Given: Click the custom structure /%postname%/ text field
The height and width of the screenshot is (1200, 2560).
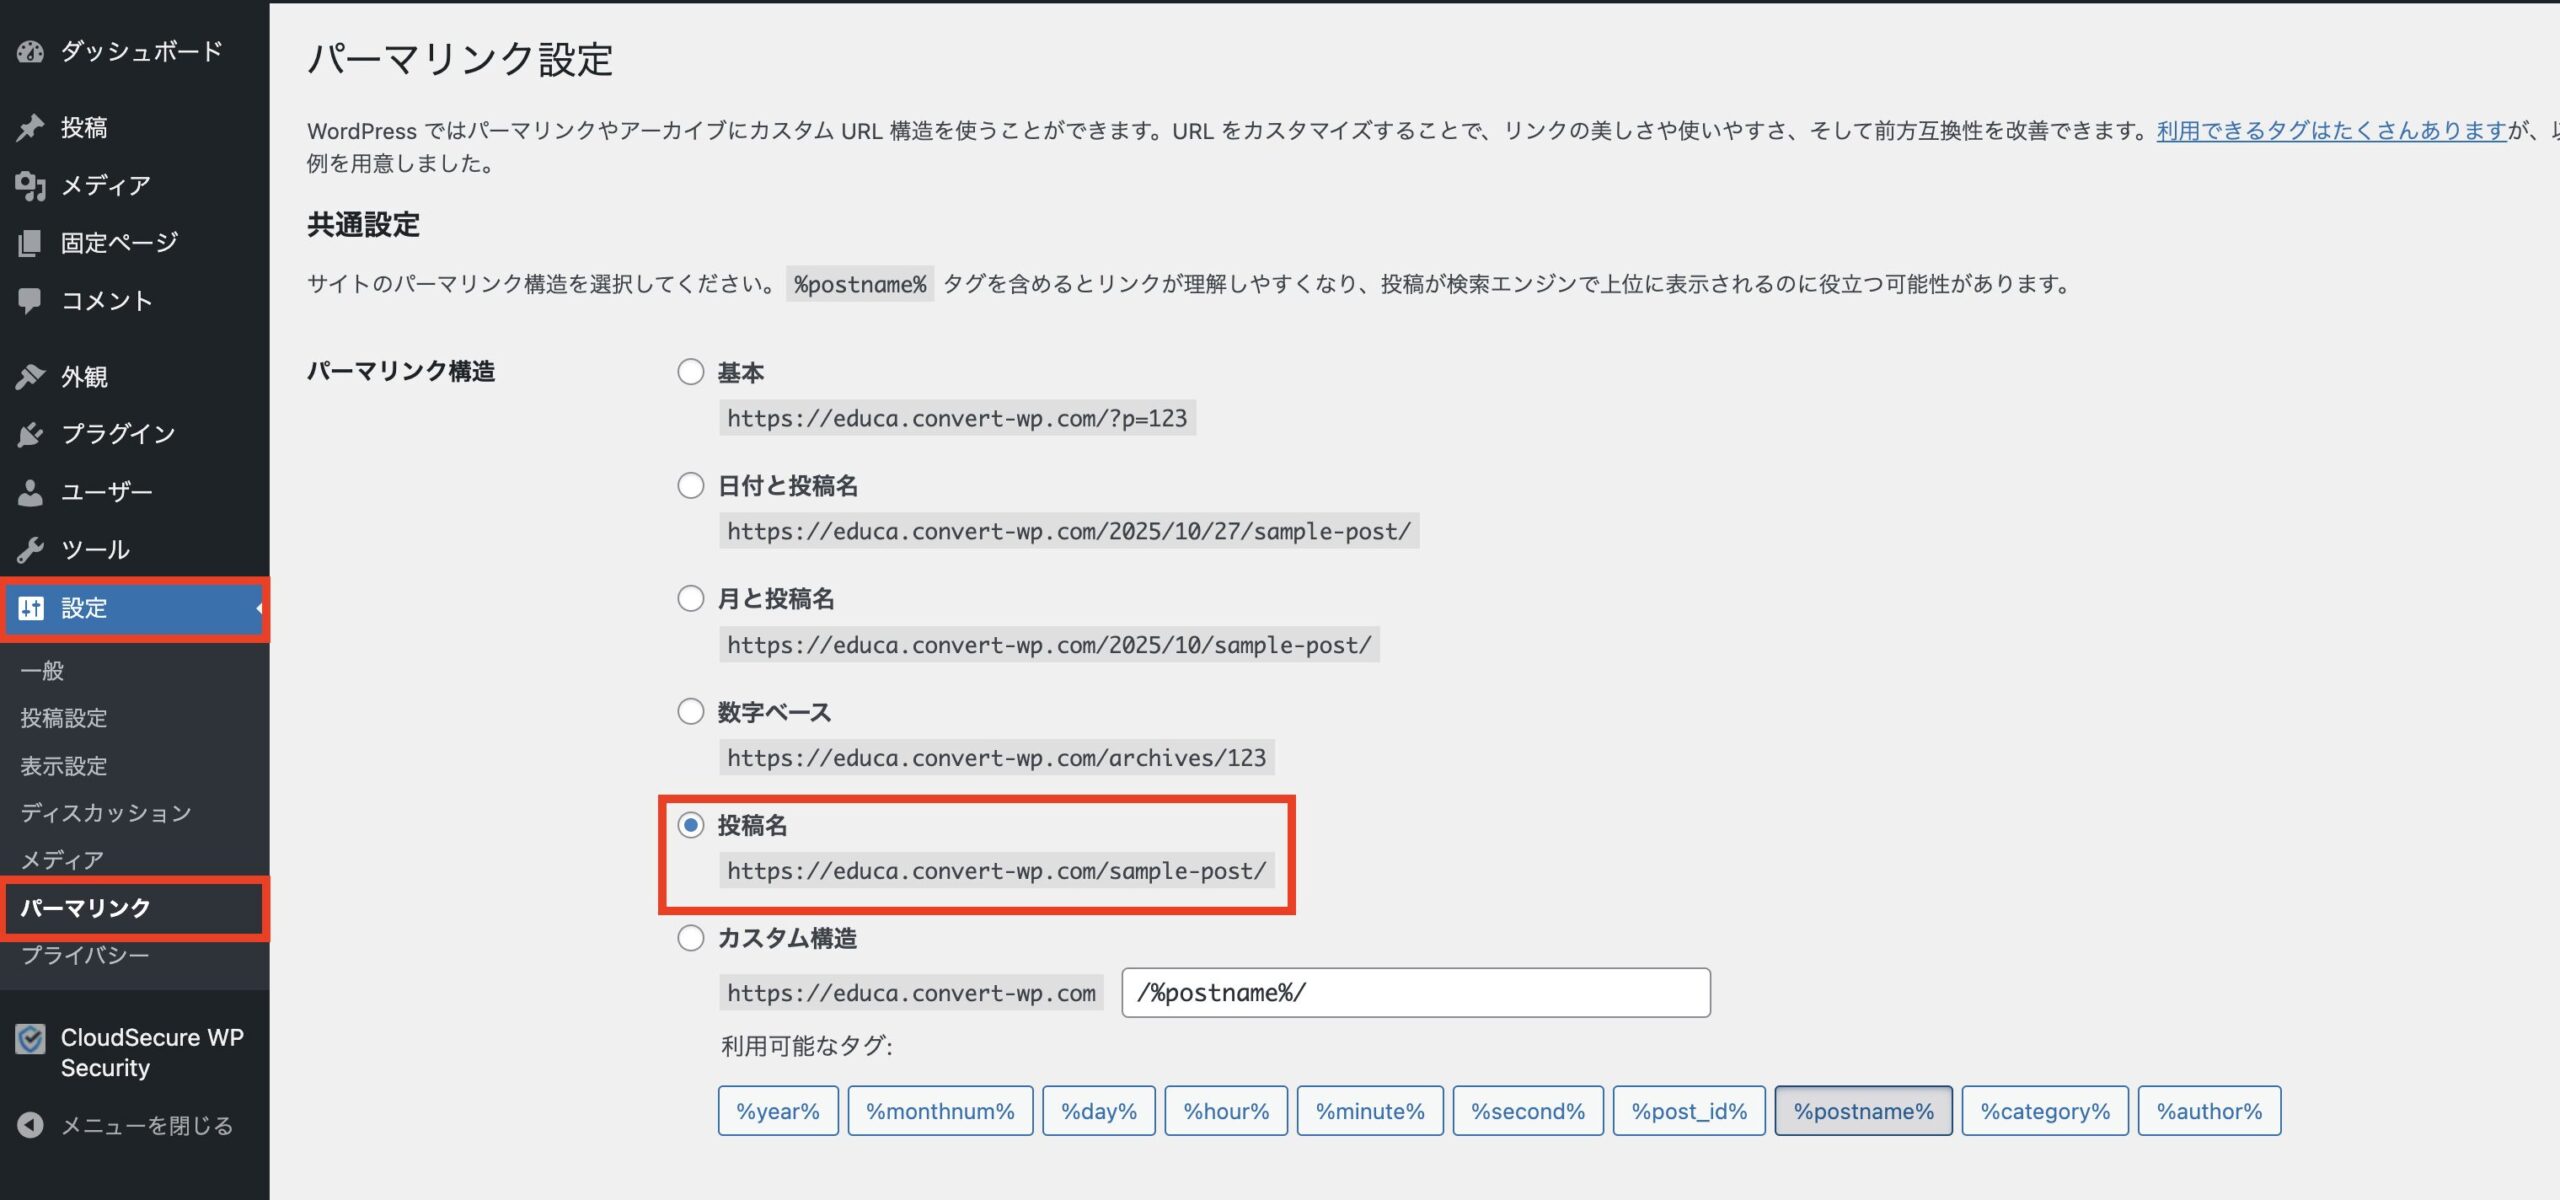Looking at the screenshot, I should tap(1415, 993).
